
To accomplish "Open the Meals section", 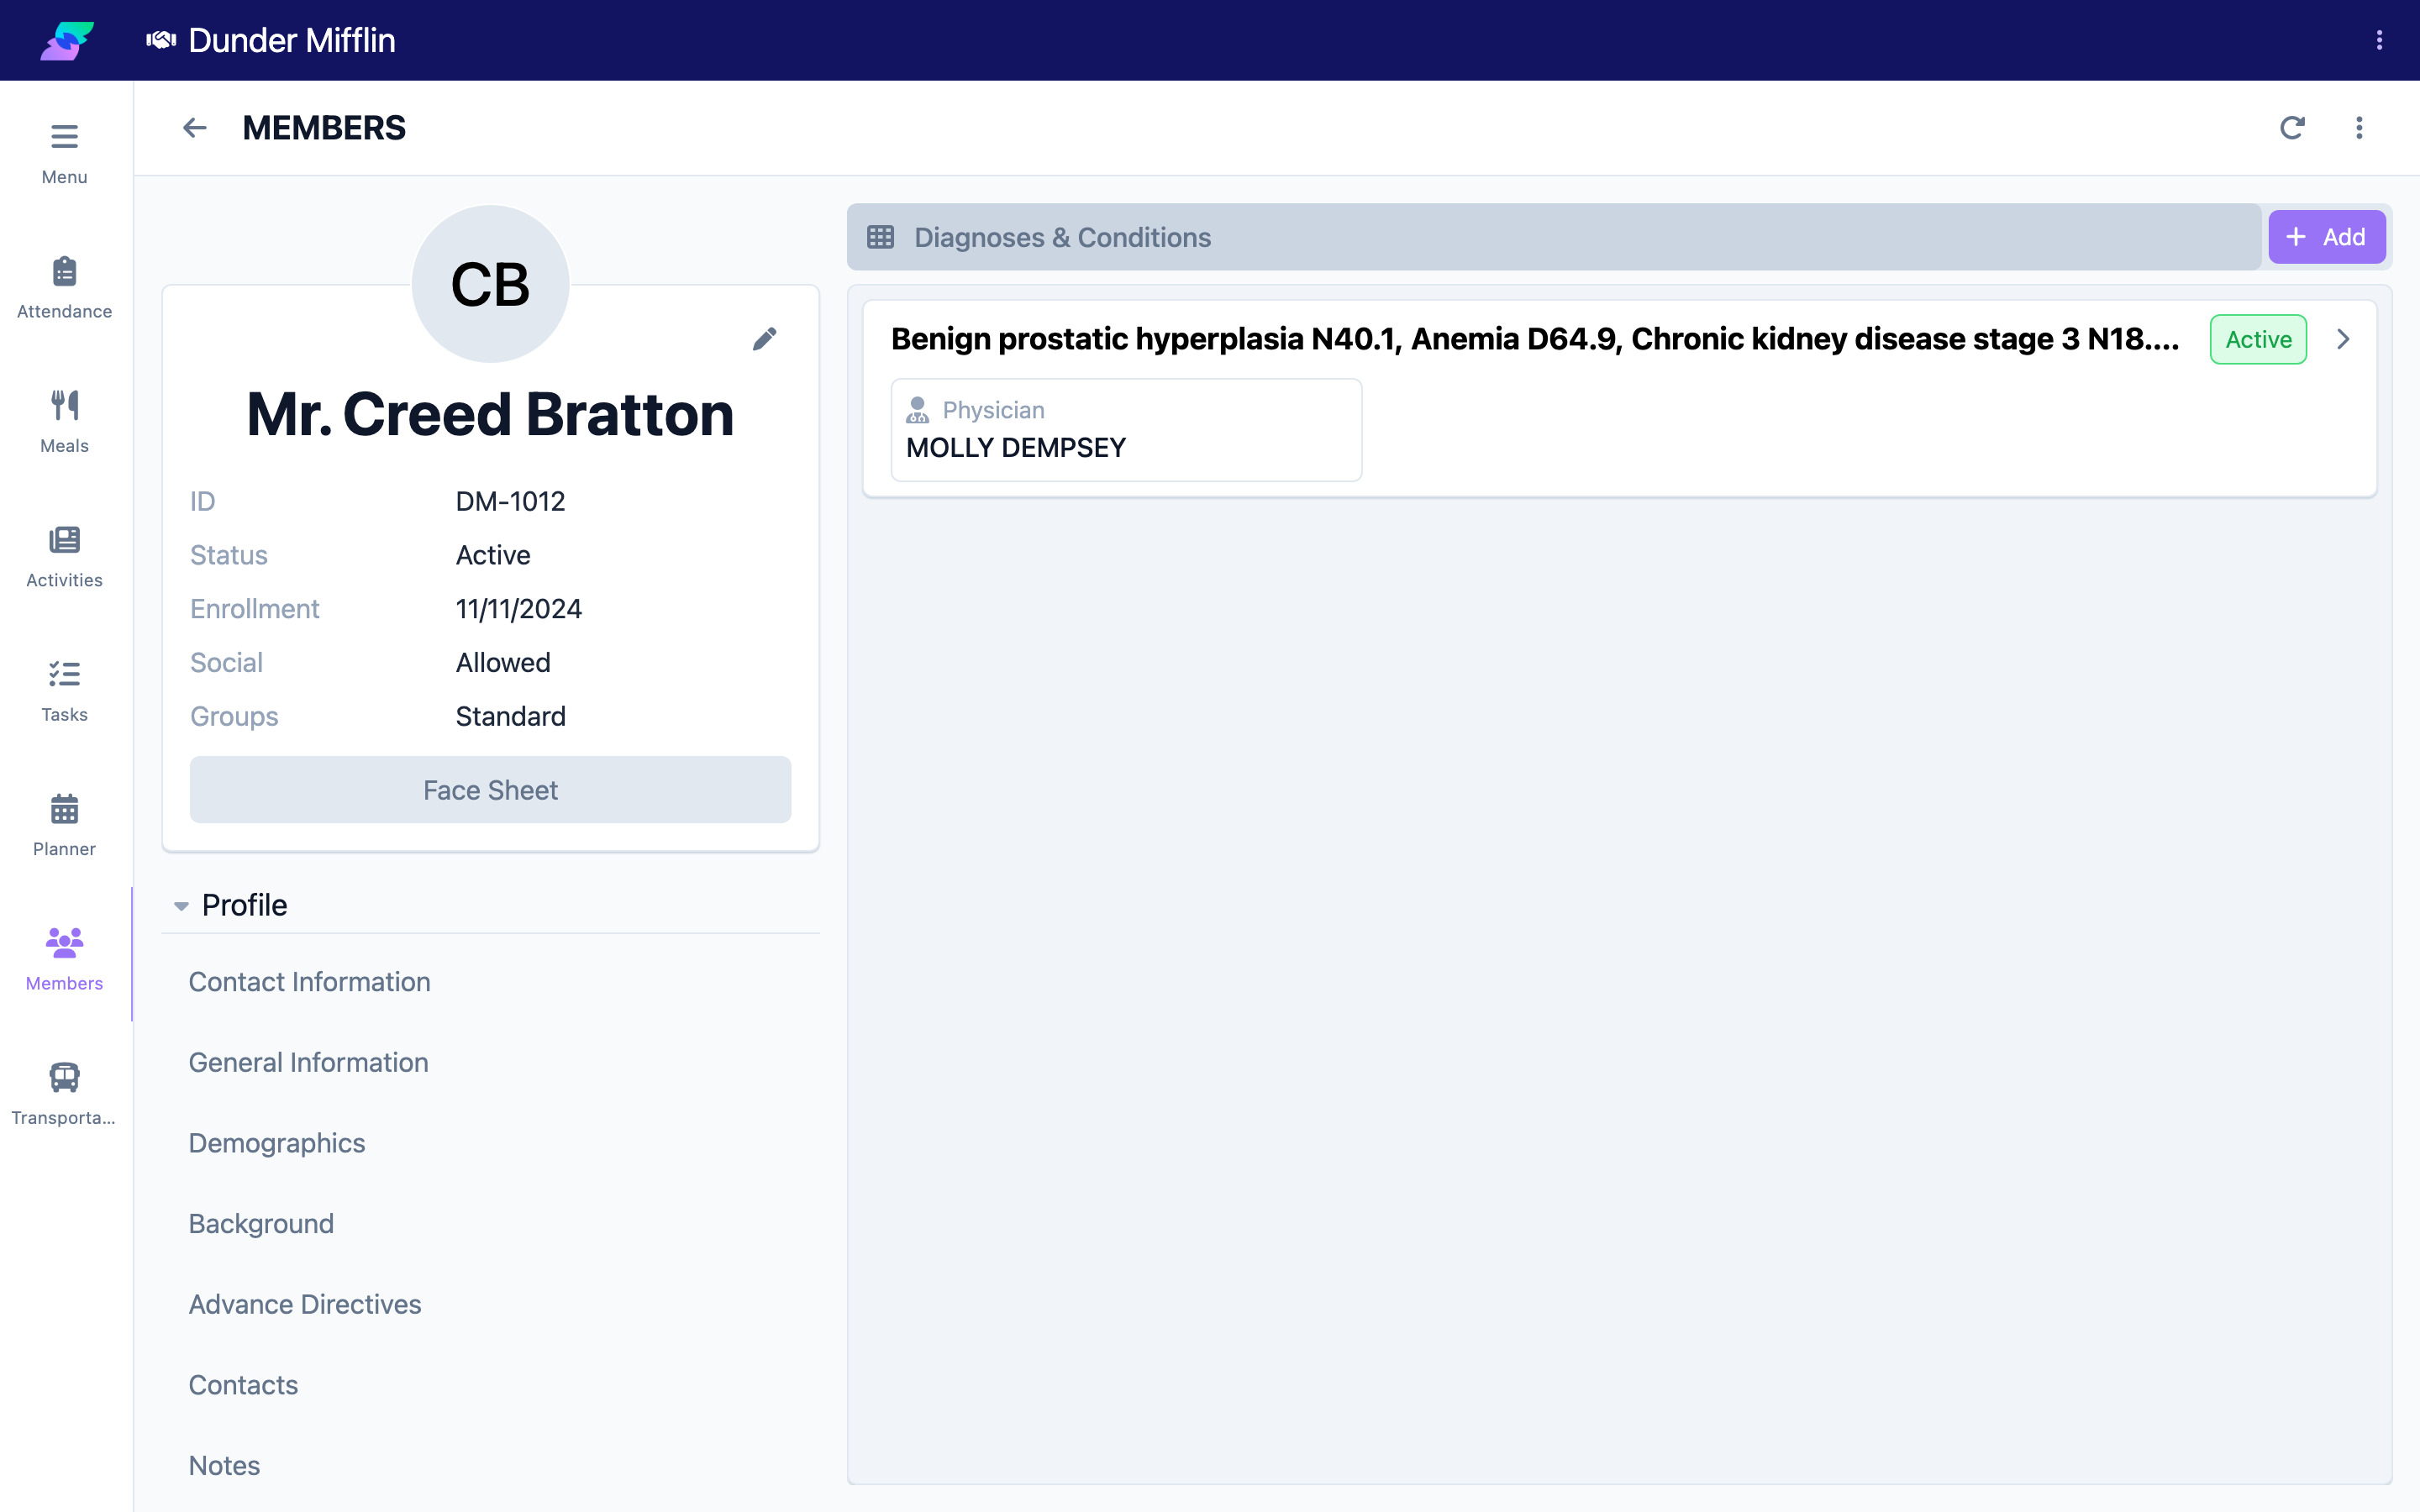I will pos(64,421).
